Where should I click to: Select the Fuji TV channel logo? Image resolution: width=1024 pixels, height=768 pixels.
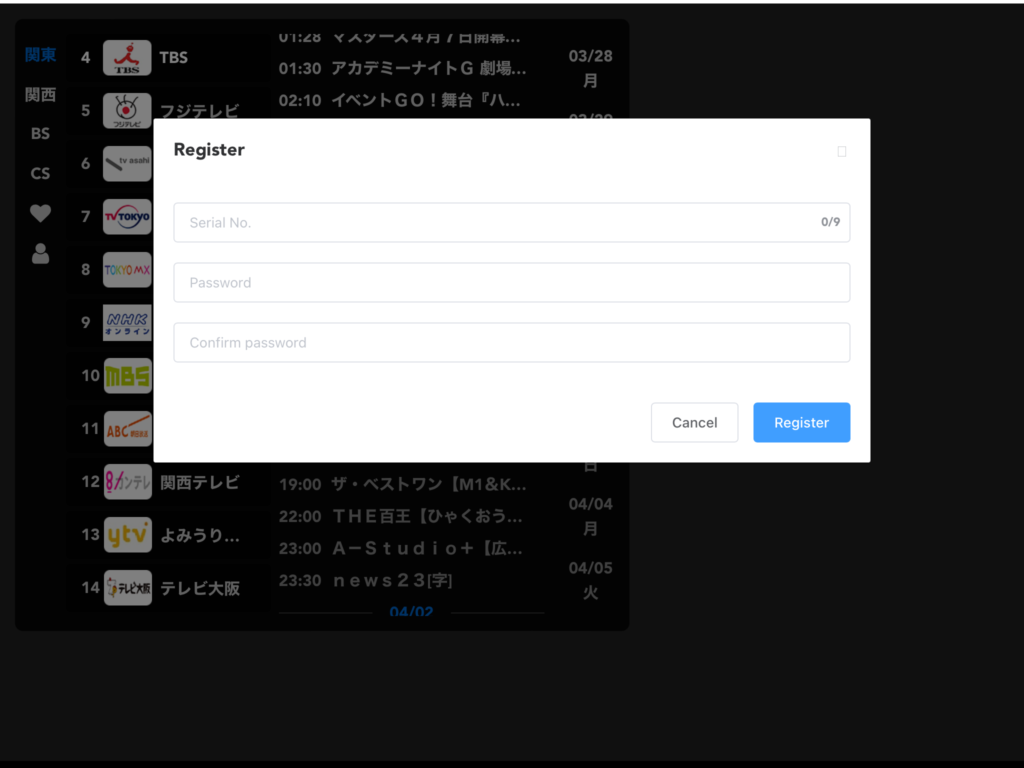tap(127, 111)
